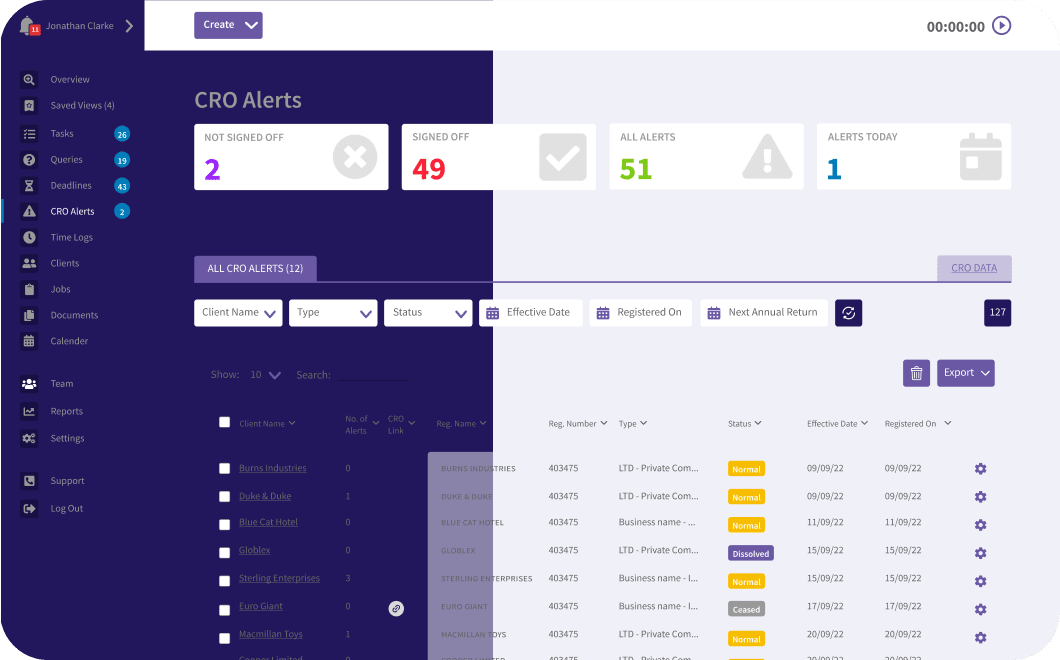1060x660 pixels.
Task: Click the Deadlines badge showing 43
Action: pos(122,186)
